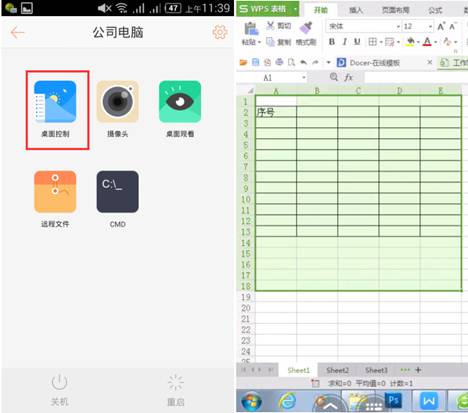Click the undo arrow icon
Viewport: 468px width, 413px height.
(x=303, y=62)
